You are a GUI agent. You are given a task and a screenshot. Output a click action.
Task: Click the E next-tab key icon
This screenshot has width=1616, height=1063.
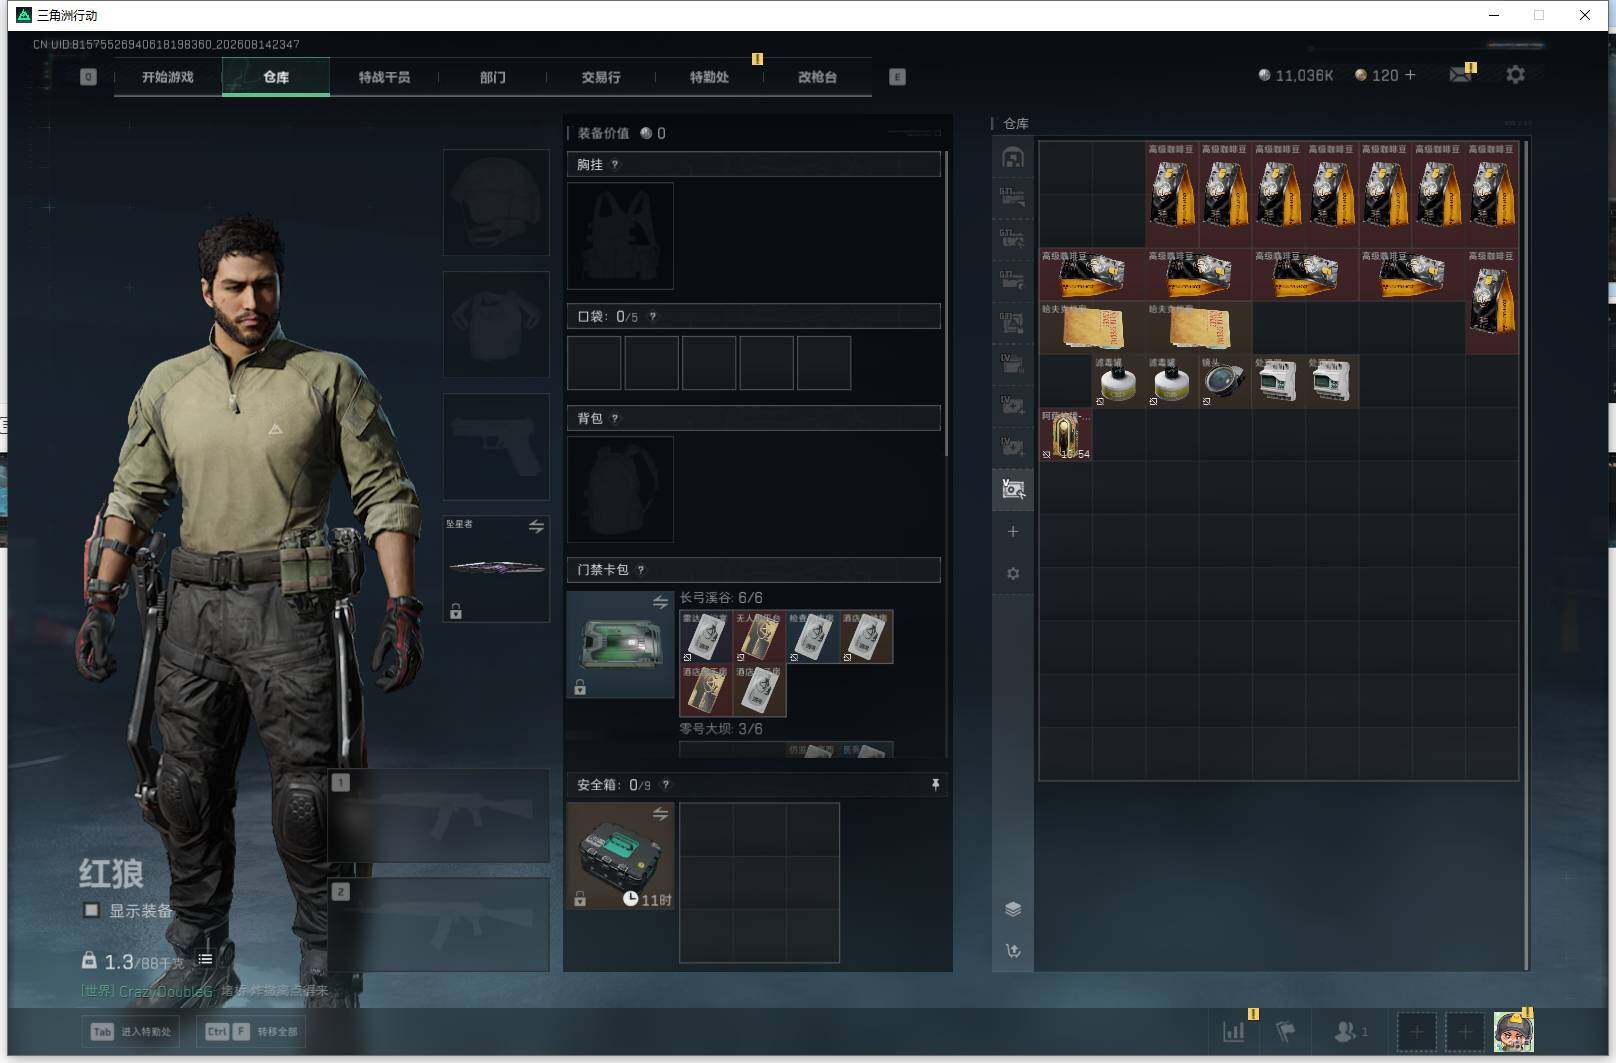click(897, 77)
